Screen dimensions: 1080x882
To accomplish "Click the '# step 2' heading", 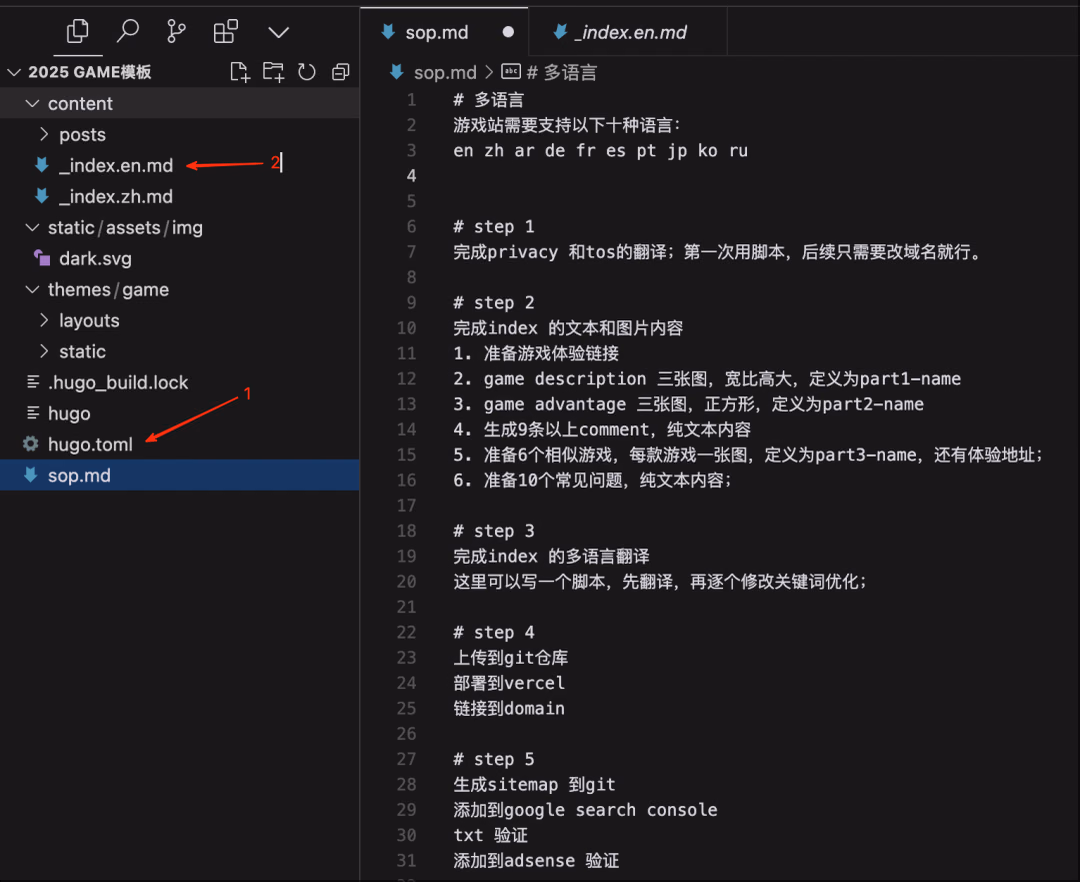I will pos(494,302).
